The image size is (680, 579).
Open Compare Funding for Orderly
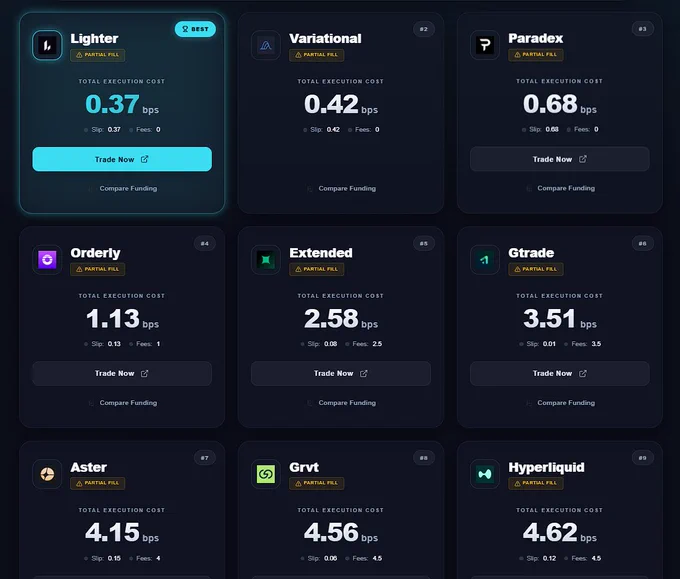point(123,403)
